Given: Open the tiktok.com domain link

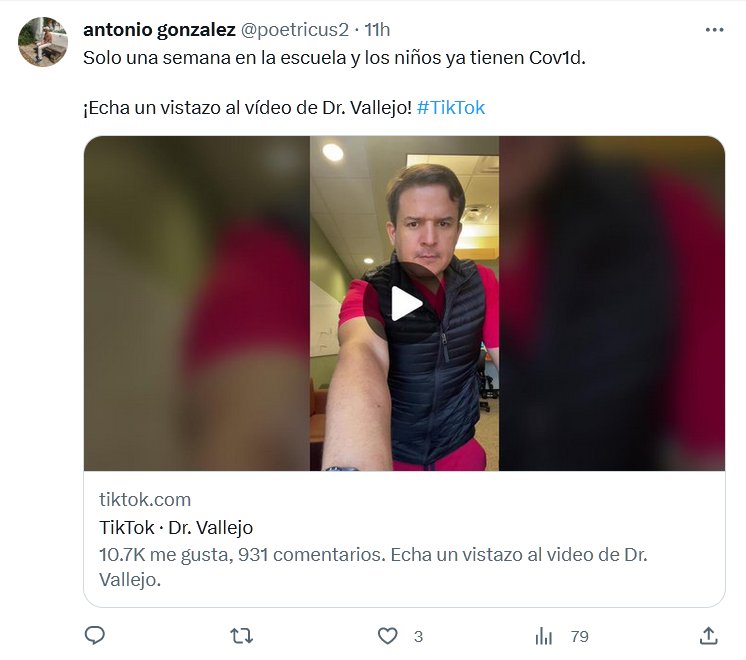Looking at the screenshot, I should pyautogui.click(x=145, y=499).
